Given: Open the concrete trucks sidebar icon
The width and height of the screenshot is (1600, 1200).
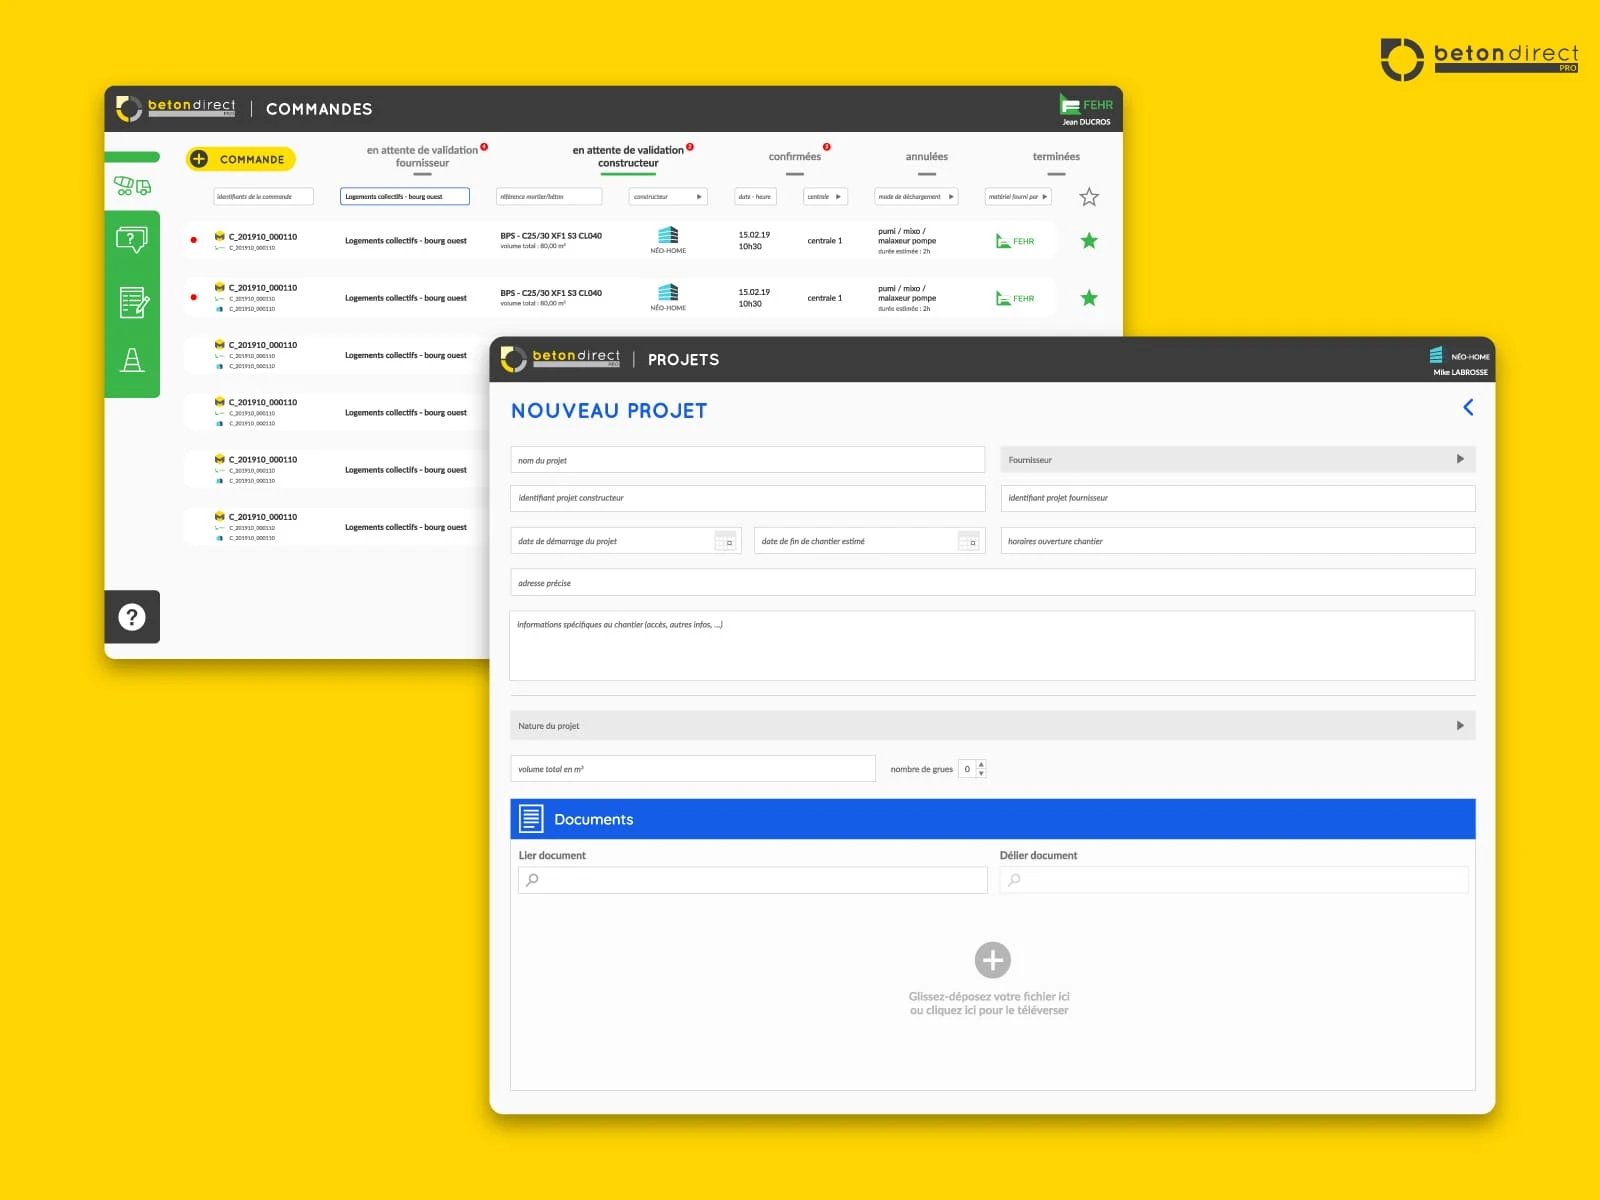Looking at the screenshot, I should pyautogui.click(x=132, y=186).
